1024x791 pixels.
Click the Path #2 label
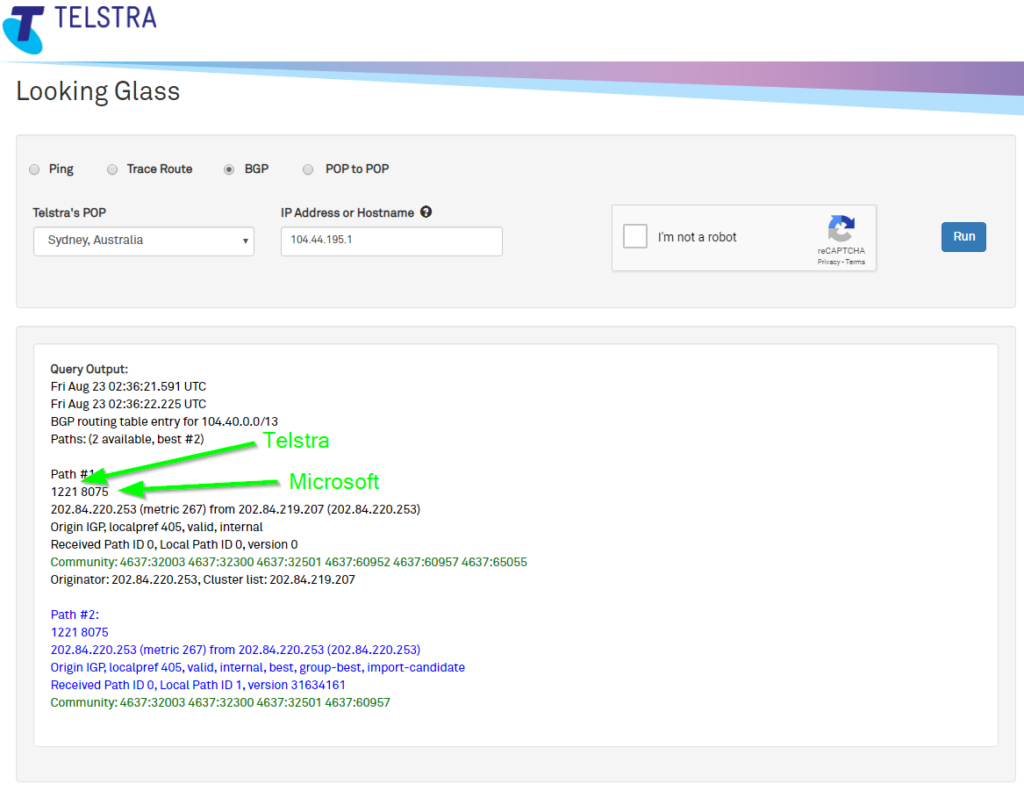[74, 615]
